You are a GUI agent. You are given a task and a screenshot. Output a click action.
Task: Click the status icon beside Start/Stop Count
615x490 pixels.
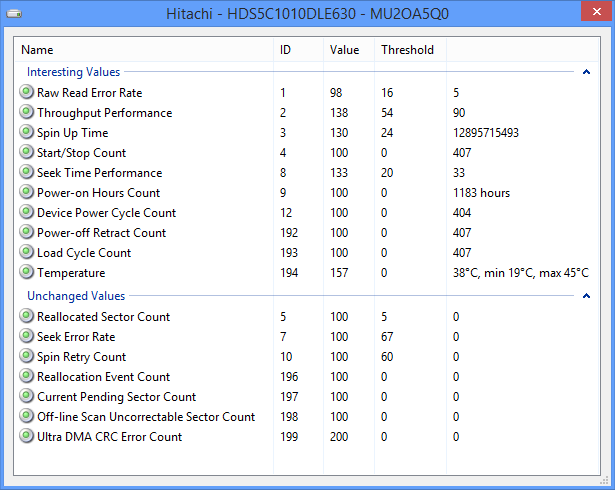point(26,152)
